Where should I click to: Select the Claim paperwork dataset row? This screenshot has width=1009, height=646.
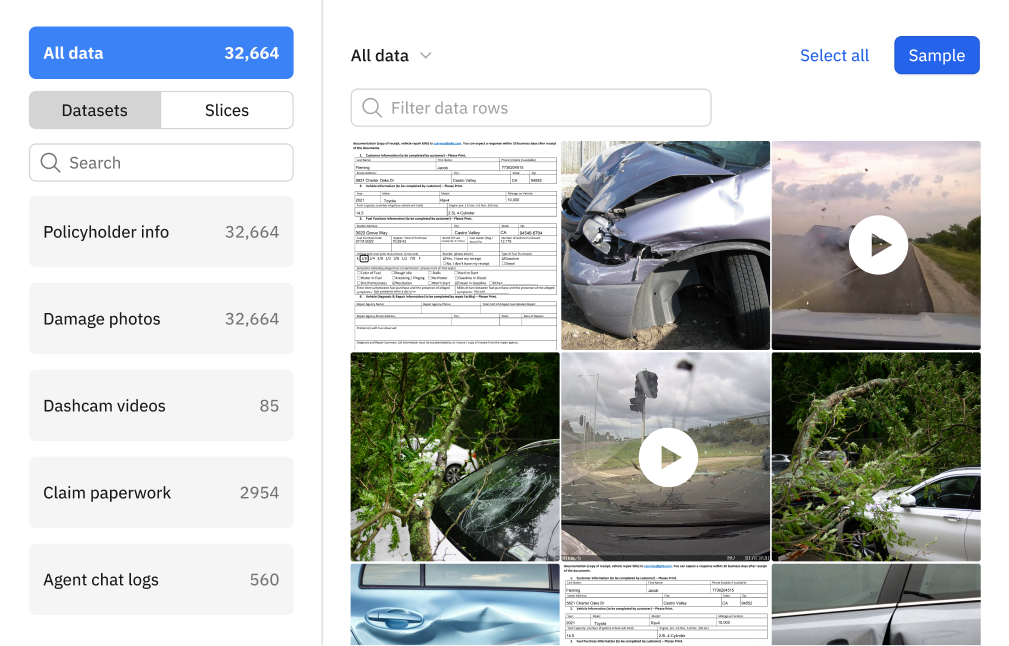[x=160, y=492]
